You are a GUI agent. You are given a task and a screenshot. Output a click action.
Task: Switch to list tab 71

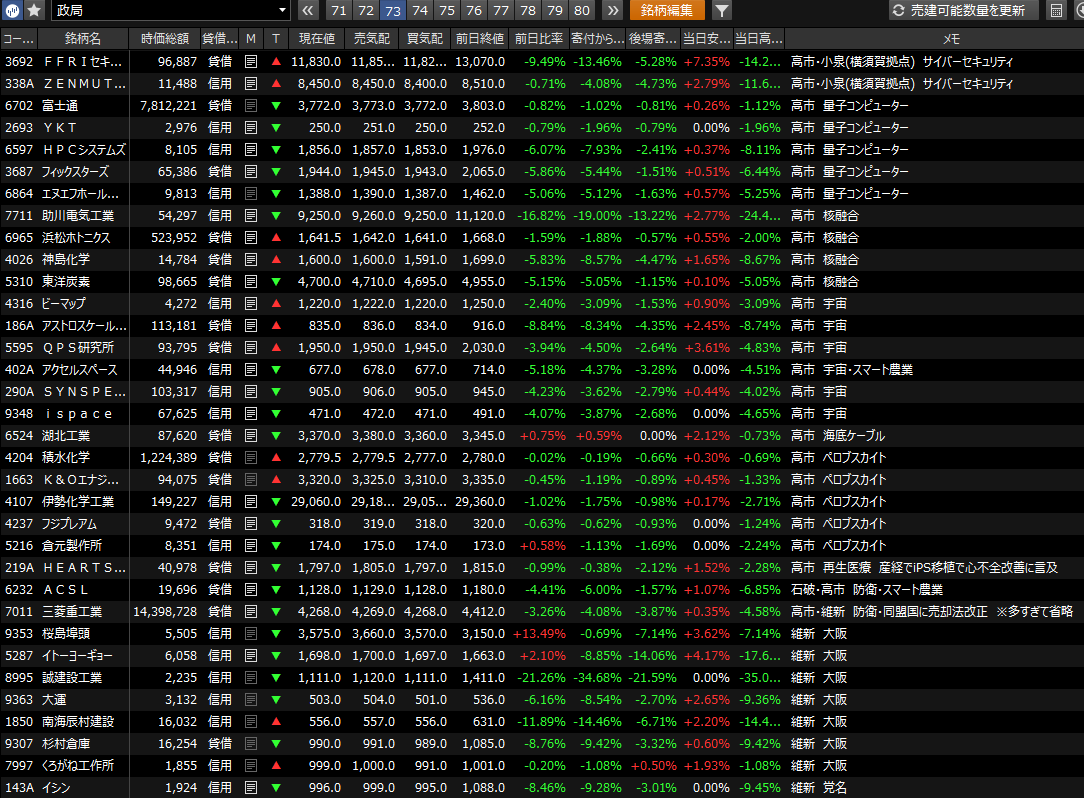339,10
